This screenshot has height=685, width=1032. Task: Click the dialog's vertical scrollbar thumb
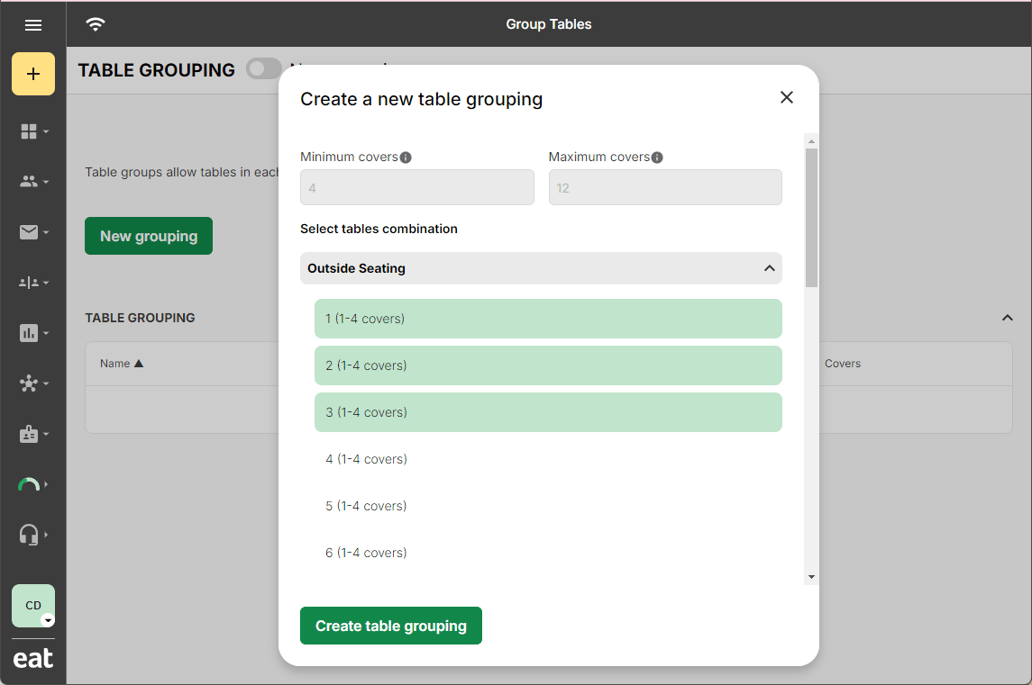point(811,216)
